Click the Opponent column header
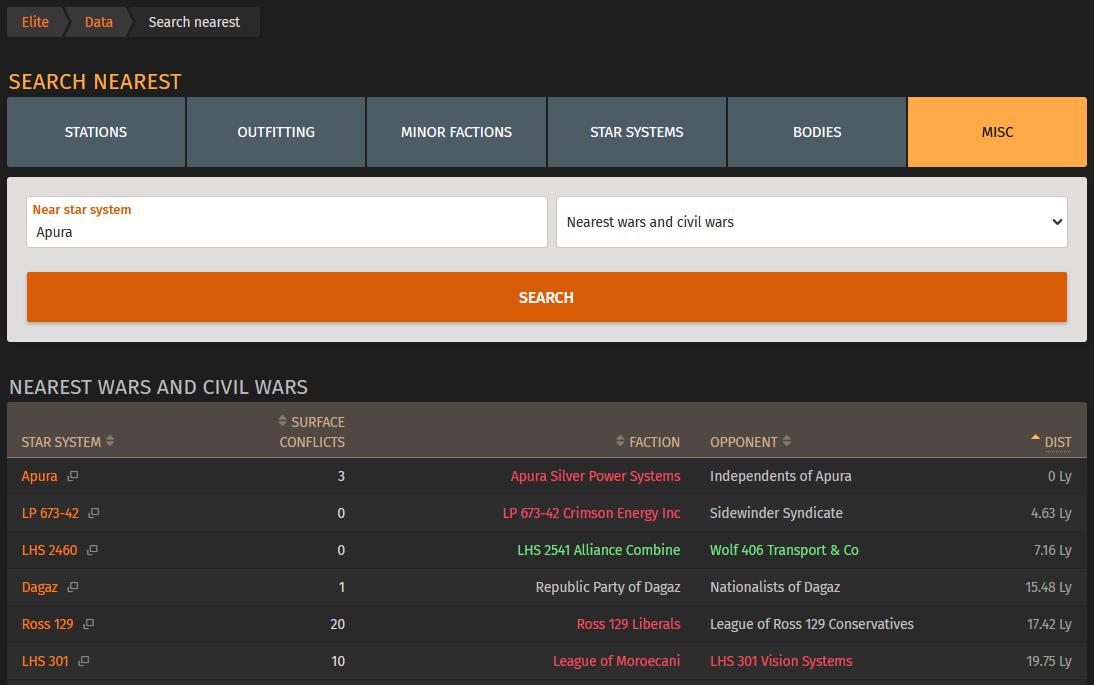 coord(744,442)
